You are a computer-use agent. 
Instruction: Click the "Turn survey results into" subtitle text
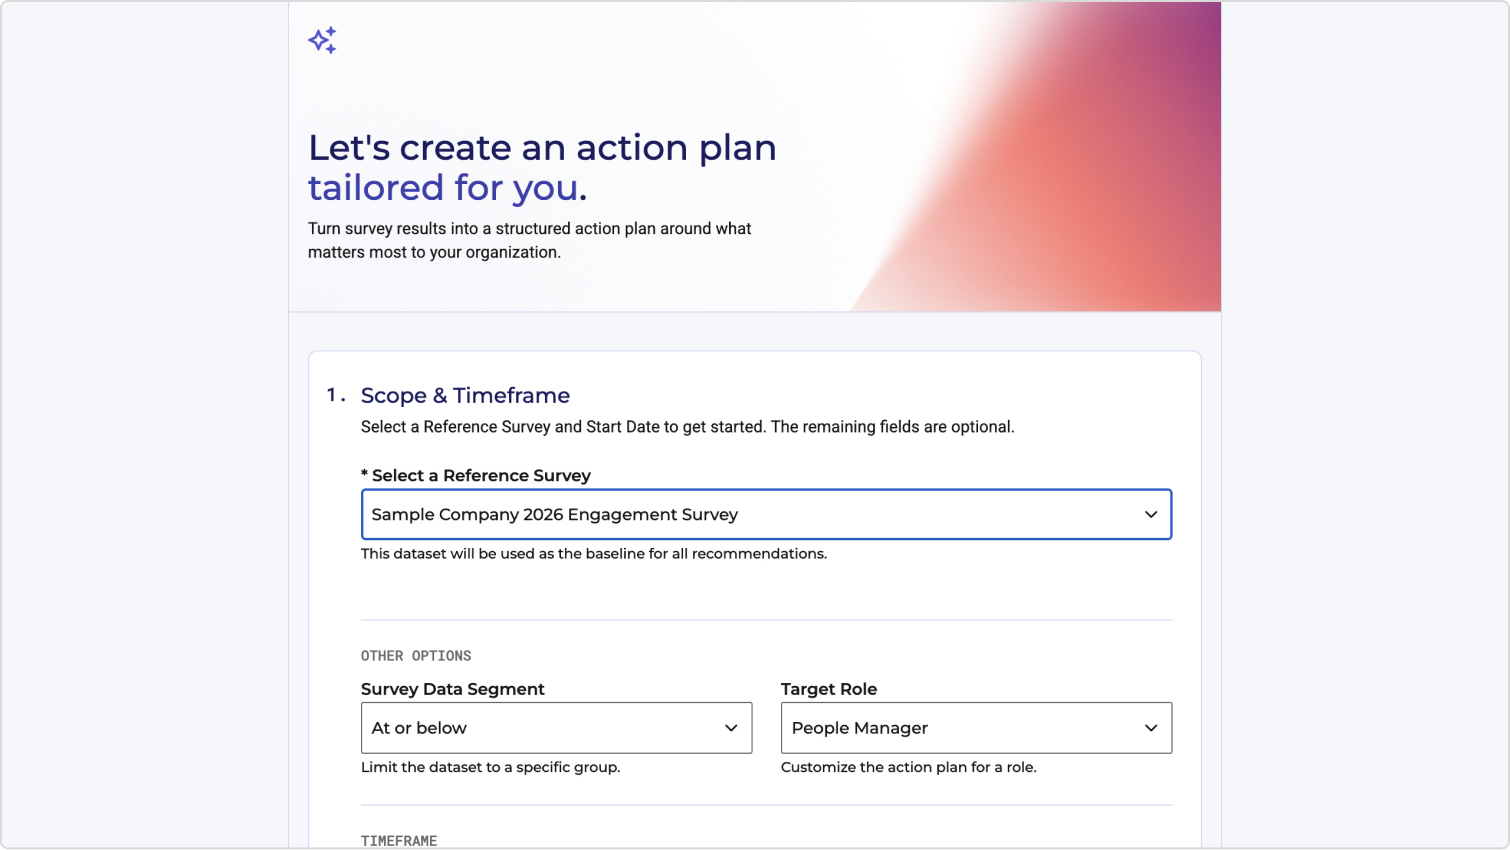tap(530, 240)
